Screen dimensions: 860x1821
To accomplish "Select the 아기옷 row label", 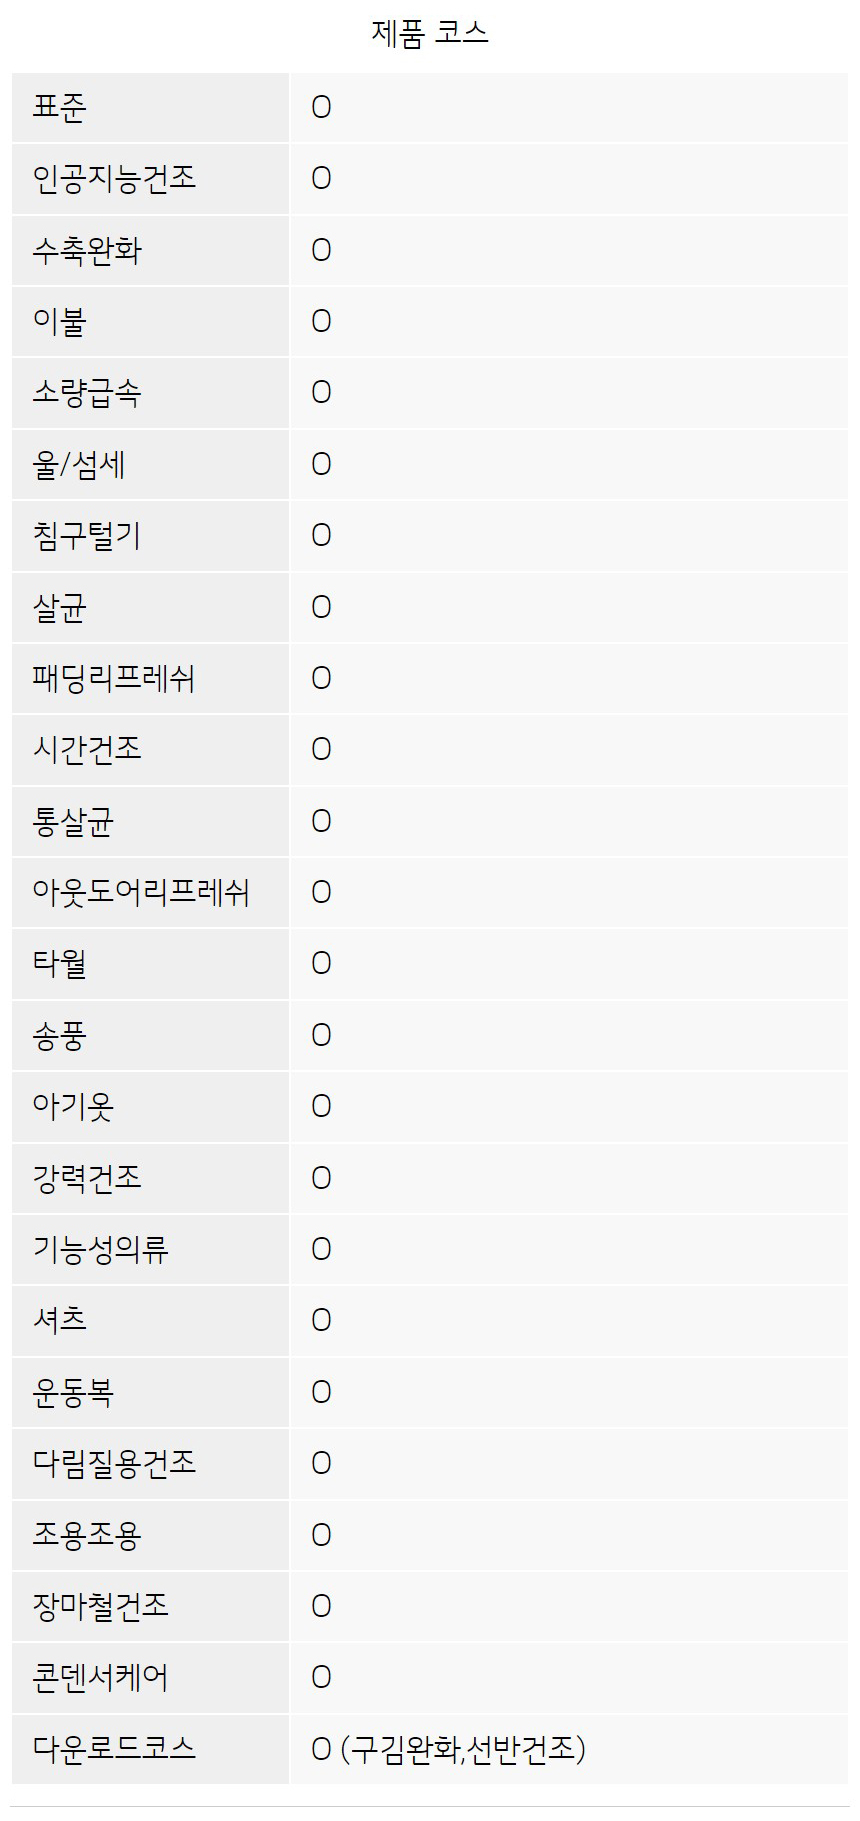I will click(73, 1106).
